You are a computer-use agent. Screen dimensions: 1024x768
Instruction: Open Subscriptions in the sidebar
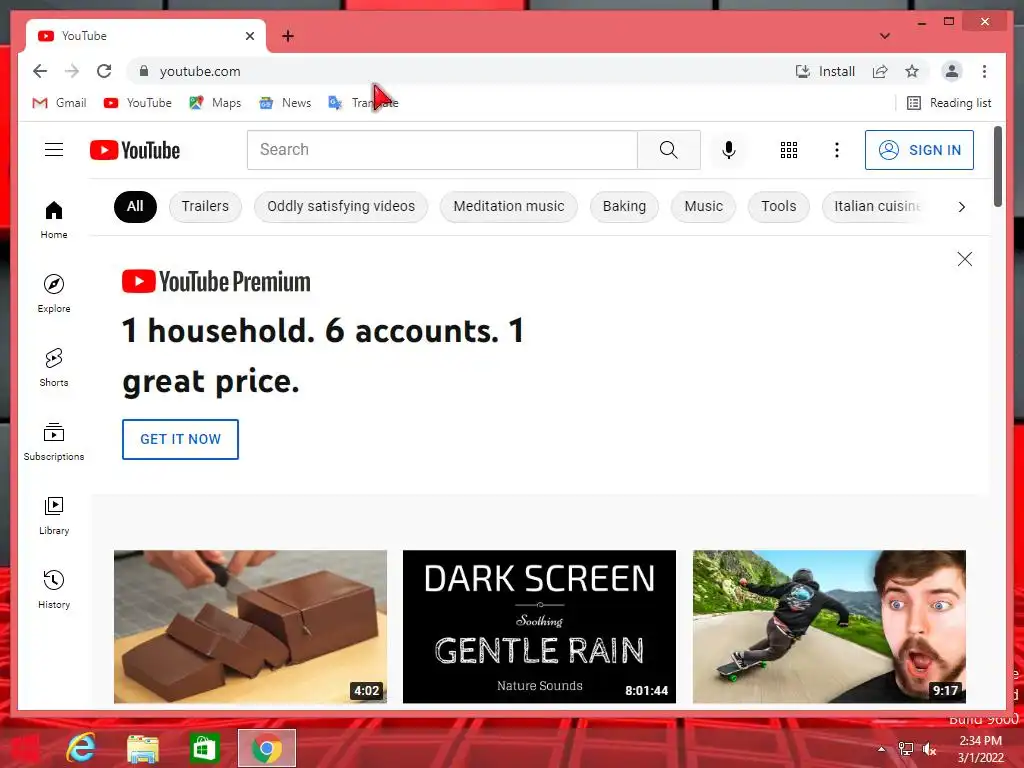54,442
